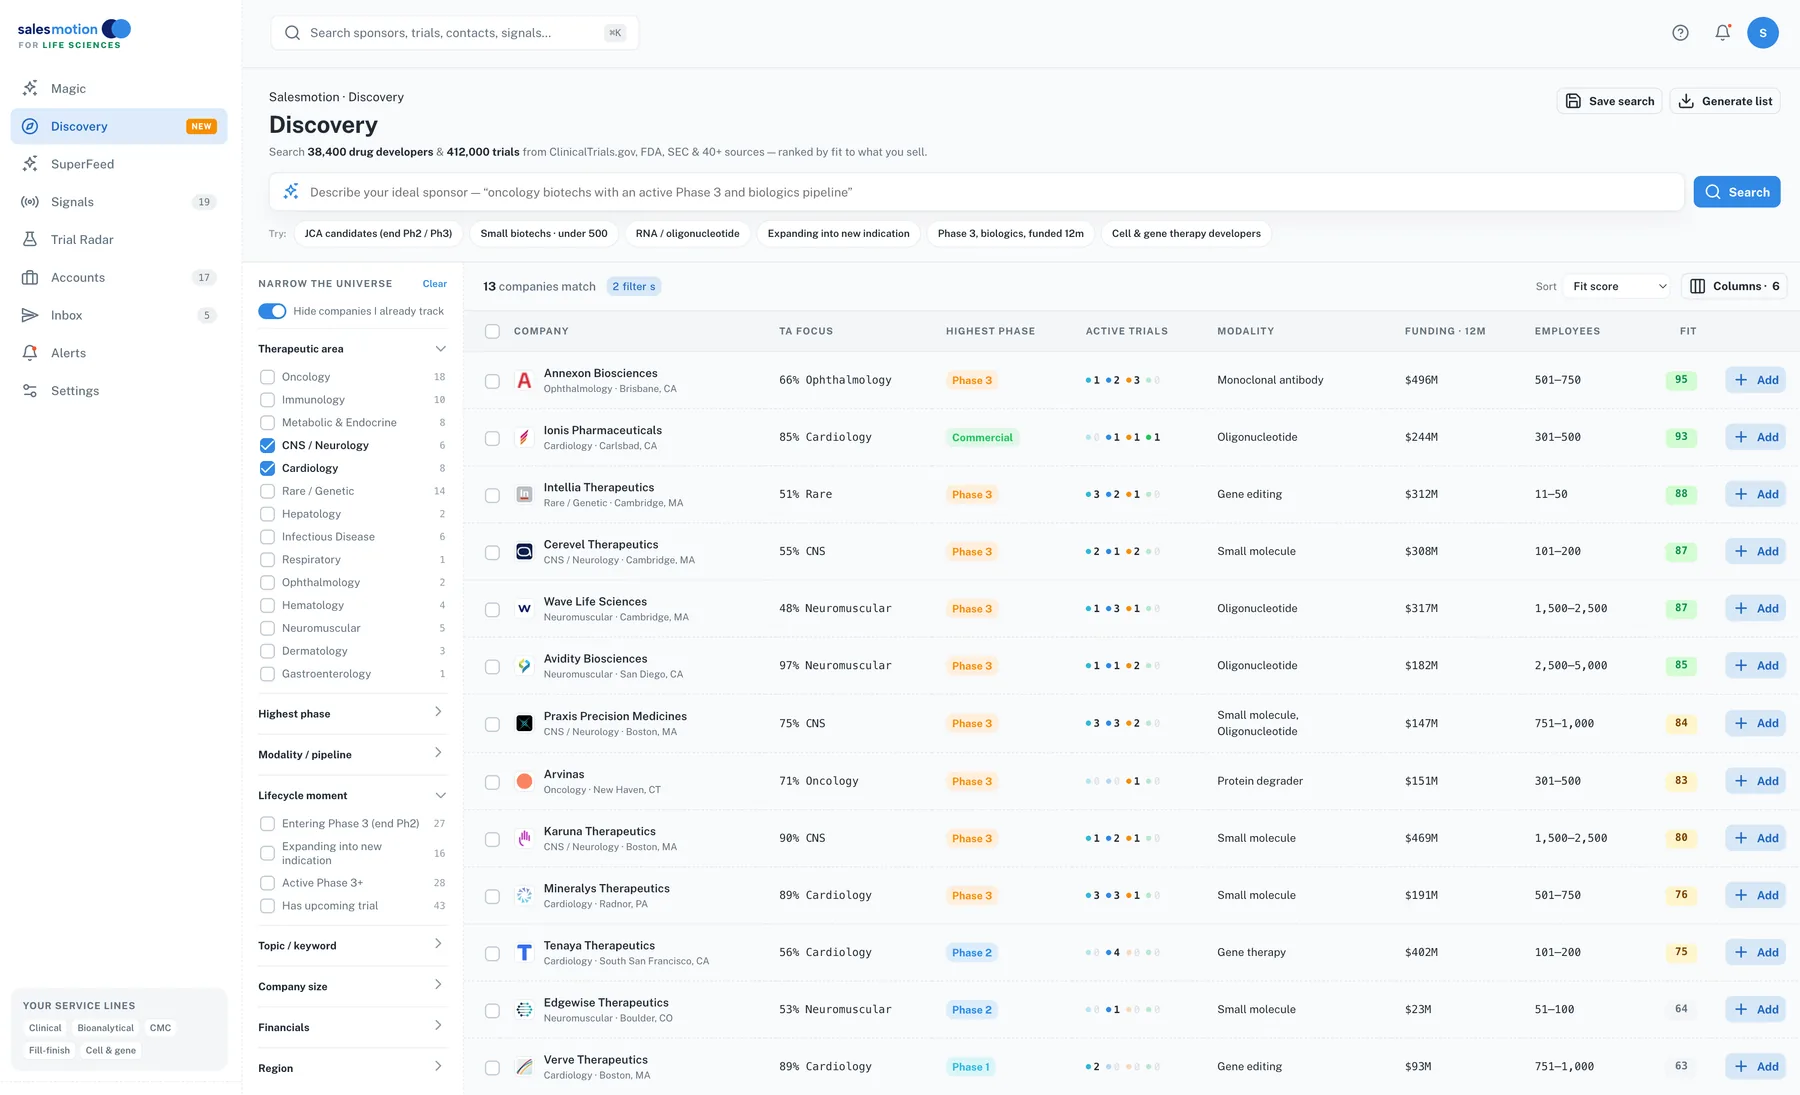Click the Avidity Biosciences logo
1800x1095 pixels.
click(524, 666)
